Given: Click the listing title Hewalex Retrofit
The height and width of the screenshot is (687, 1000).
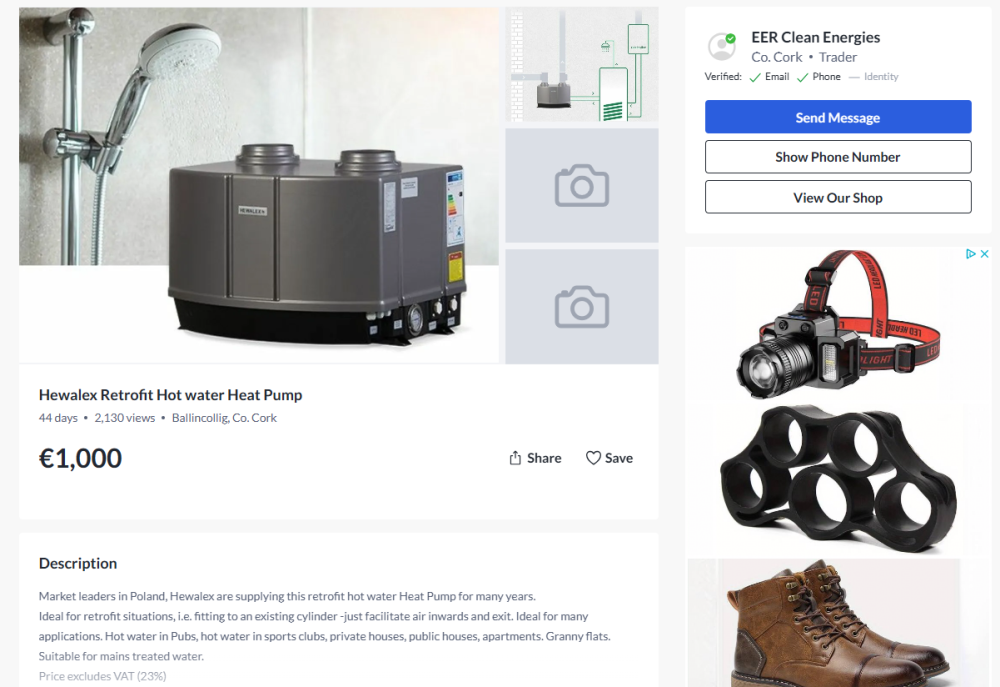Looking at the screenshot, I should (170, 395).
